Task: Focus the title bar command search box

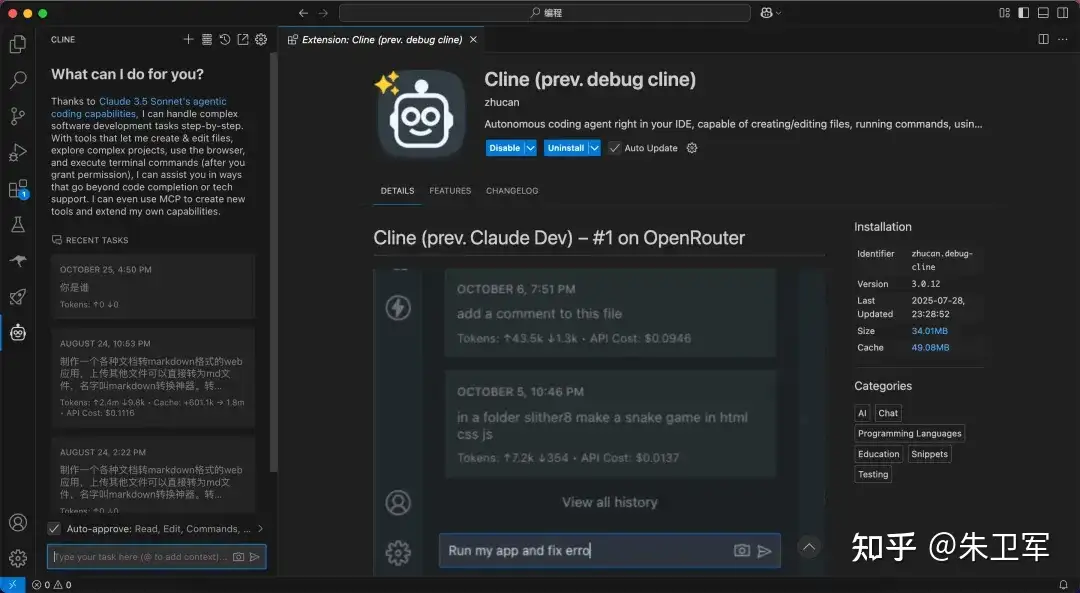Action: click(545, 12)
